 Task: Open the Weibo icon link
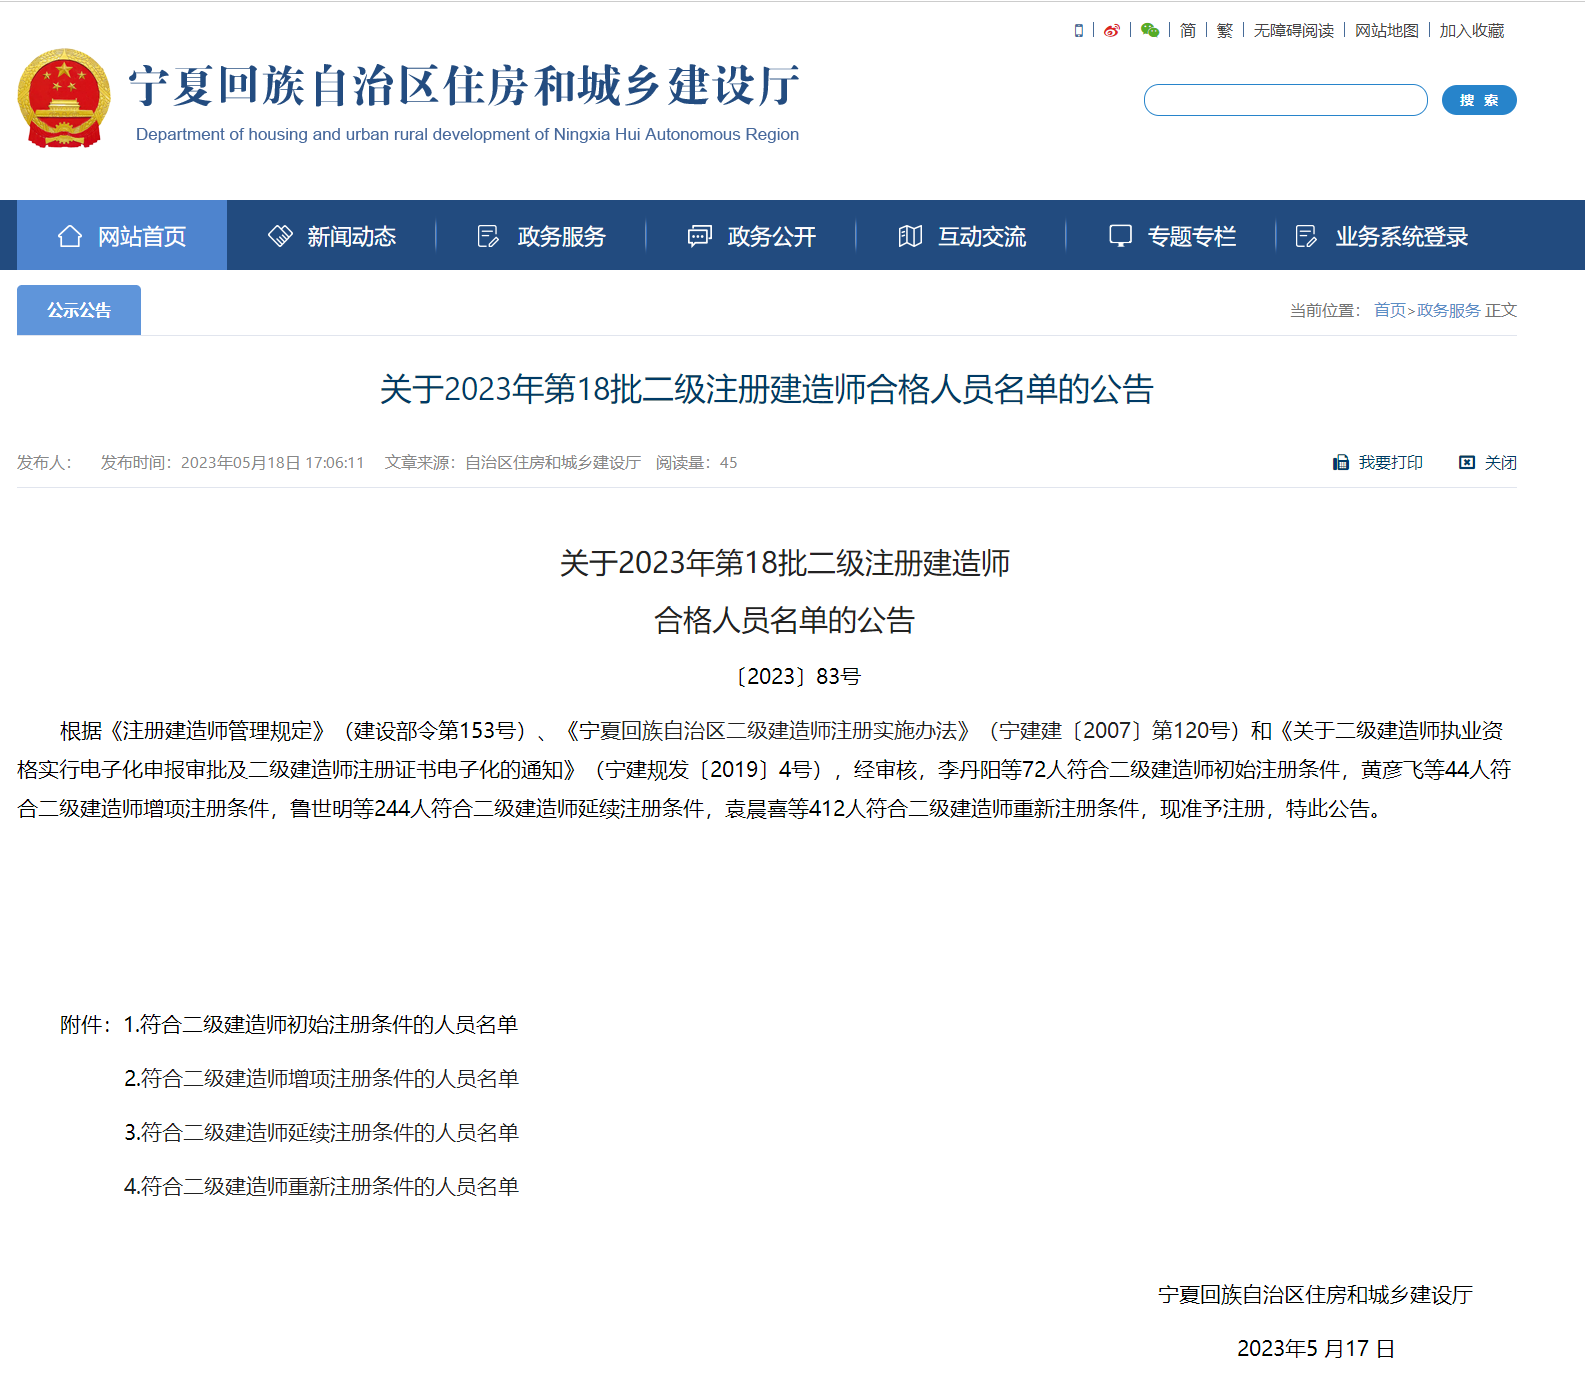[1111, 31]
